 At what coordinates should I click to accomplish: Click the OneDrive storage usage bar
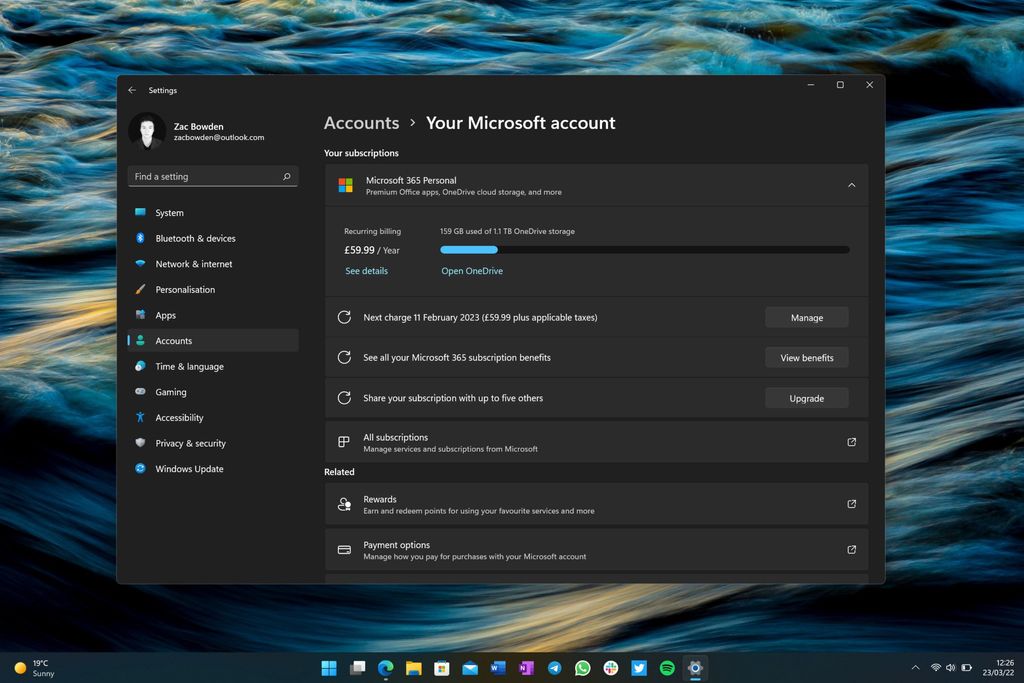pos(643,249)
